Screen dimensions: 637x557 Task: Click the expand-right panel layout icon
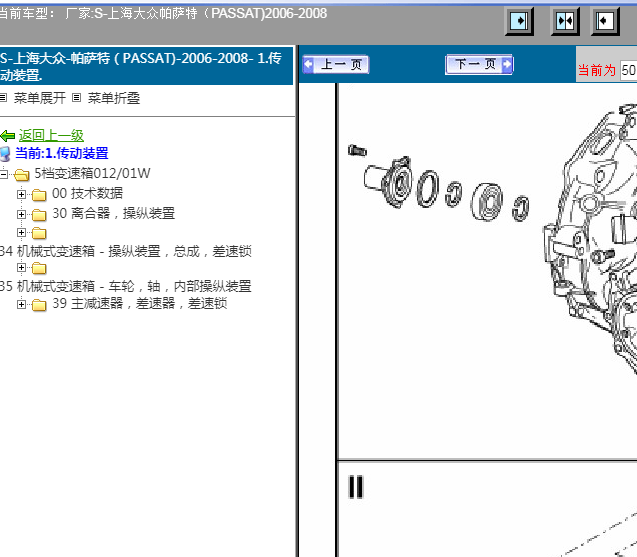[x=519, y=21]
